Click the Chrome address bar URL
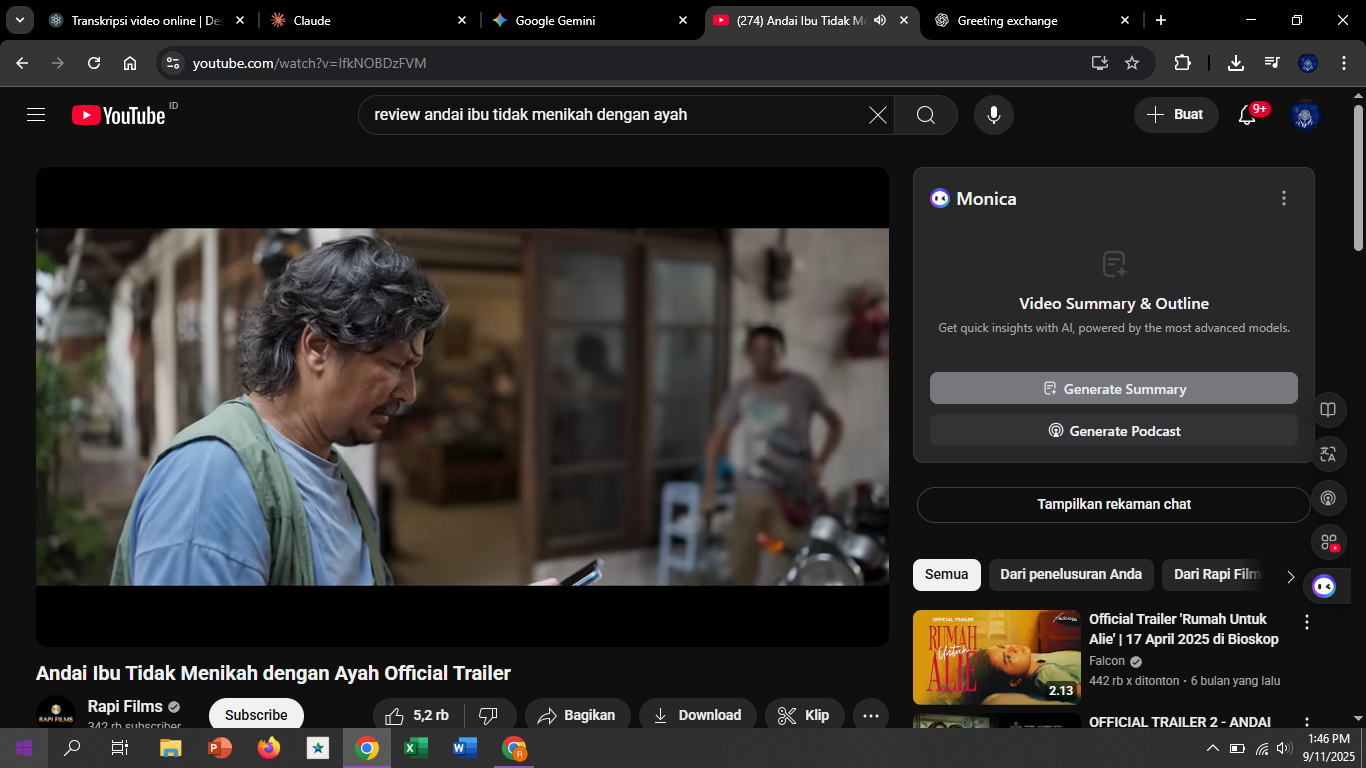The height and width of the screenshot is (768, 1366). tap(310, 63)
